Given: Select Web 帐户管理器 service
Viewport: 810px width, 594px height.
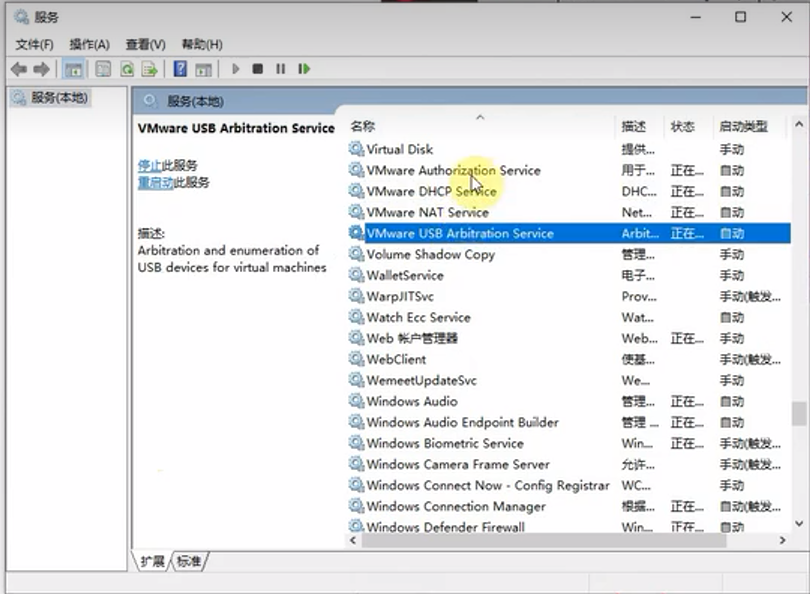Looking at the screenshot, I should point(568,338).
